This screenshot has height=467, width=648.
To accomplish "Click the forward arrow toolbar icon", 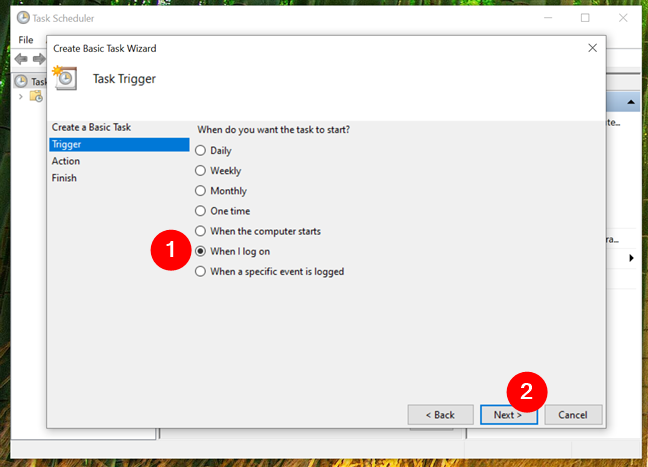I will click(x=39, y=59).
